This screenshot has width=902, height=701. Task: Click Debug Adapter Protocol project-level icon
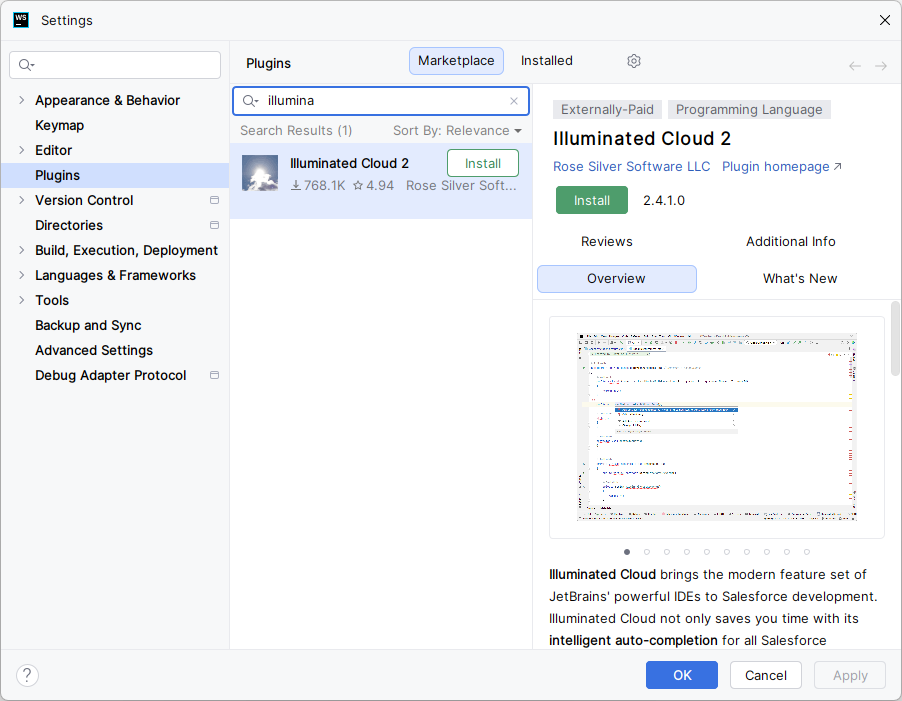215,375
